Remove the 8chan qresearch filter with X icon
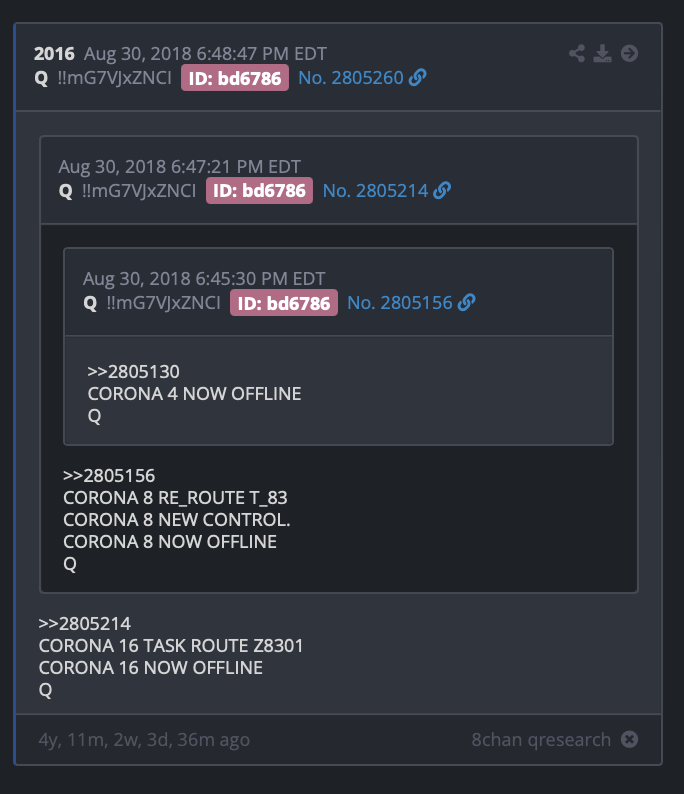Viewport: 684px width, 794px height. tap(629, 739)
